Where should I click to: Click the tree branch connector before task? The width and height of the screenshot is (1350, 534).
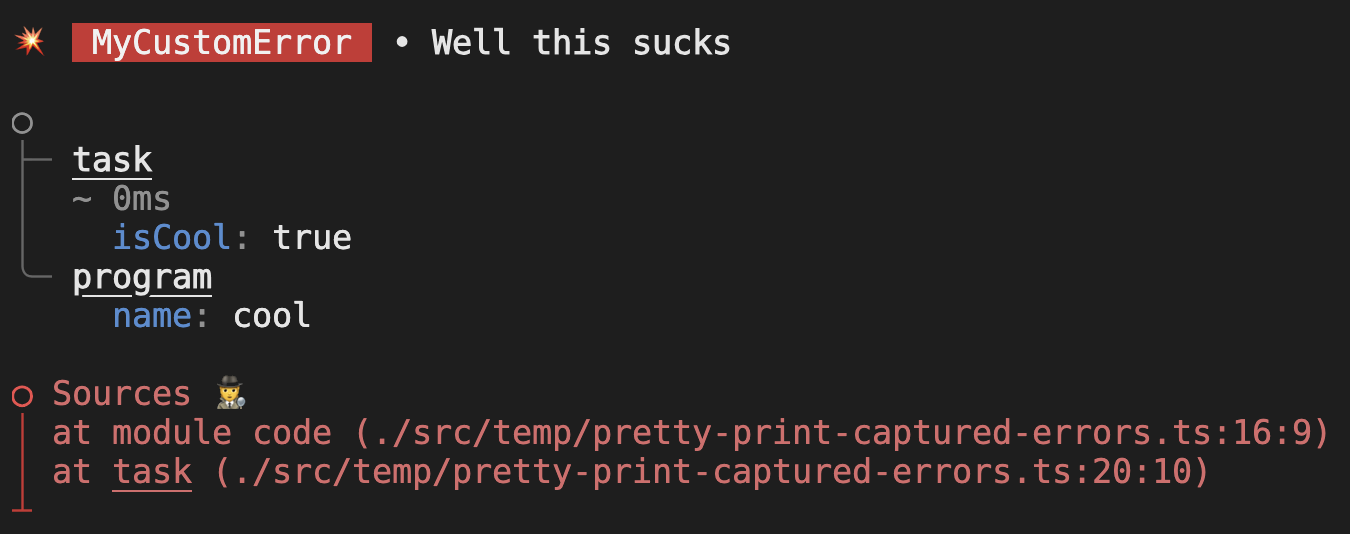(x=37, y=160)
